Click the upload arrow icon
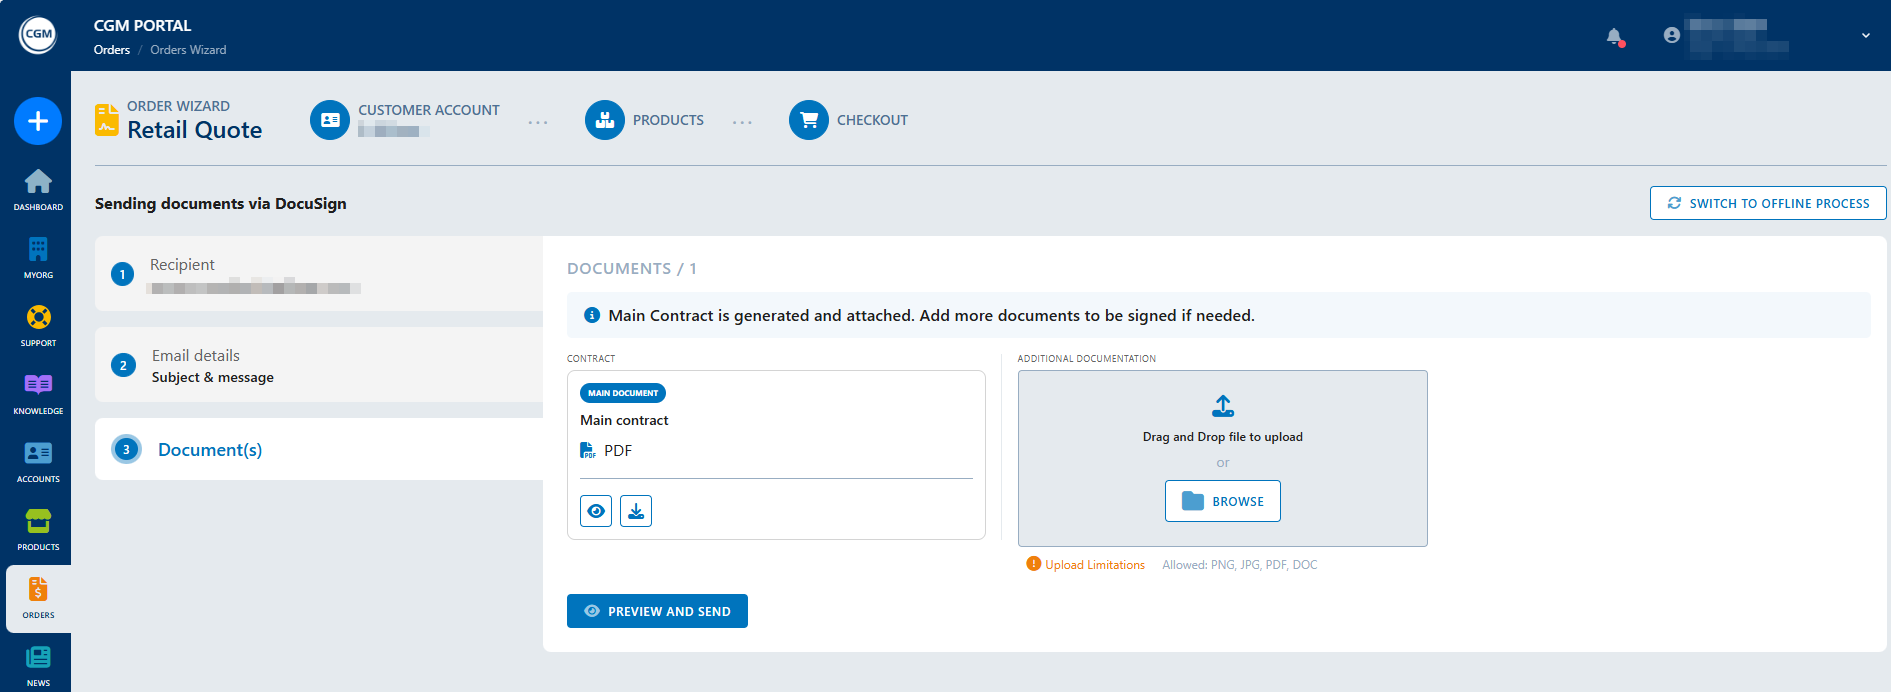 (1223, 405)
